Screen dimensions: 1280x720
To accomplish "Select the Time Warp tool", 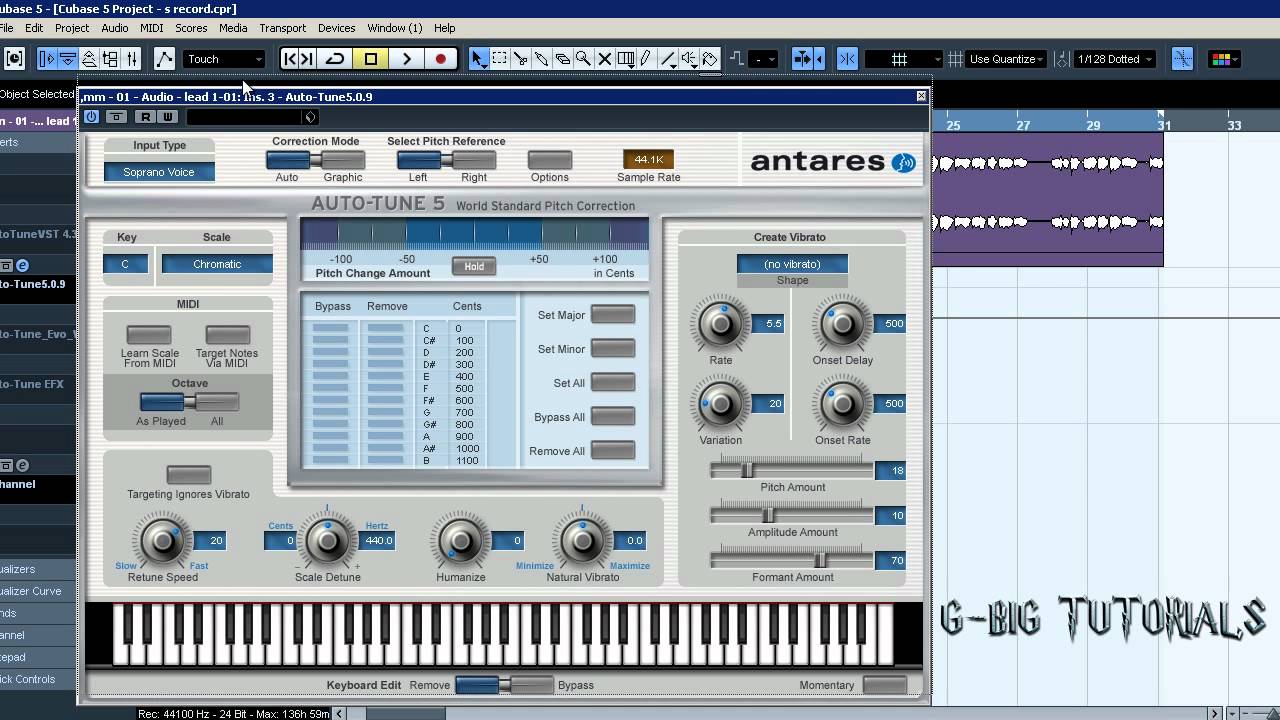I will (x=626, y=59).
